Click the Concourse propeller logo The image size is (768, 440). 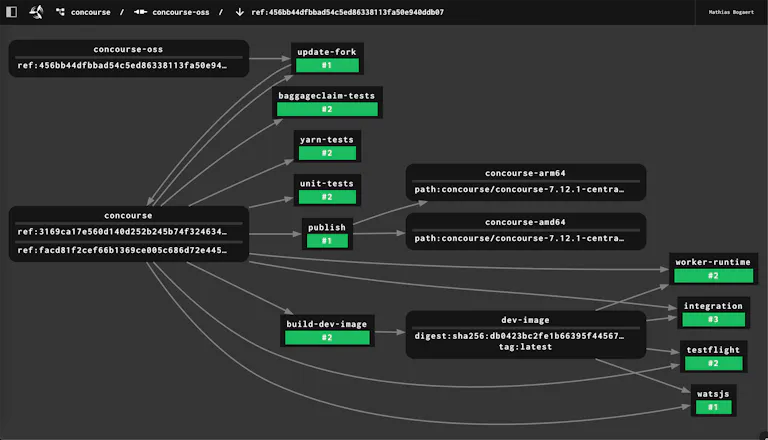[x=36, y=12]
